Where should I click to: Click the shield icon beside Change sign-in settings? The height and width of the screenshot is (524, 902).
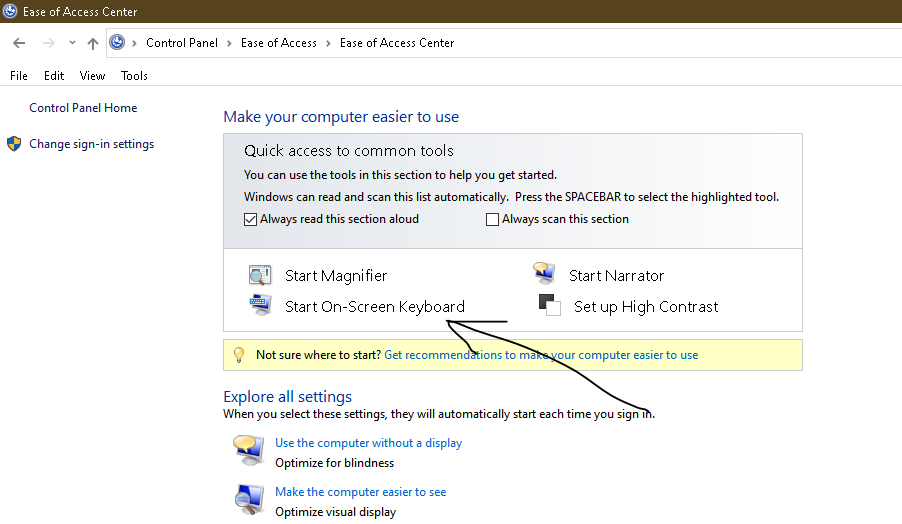tap(14, 144)
